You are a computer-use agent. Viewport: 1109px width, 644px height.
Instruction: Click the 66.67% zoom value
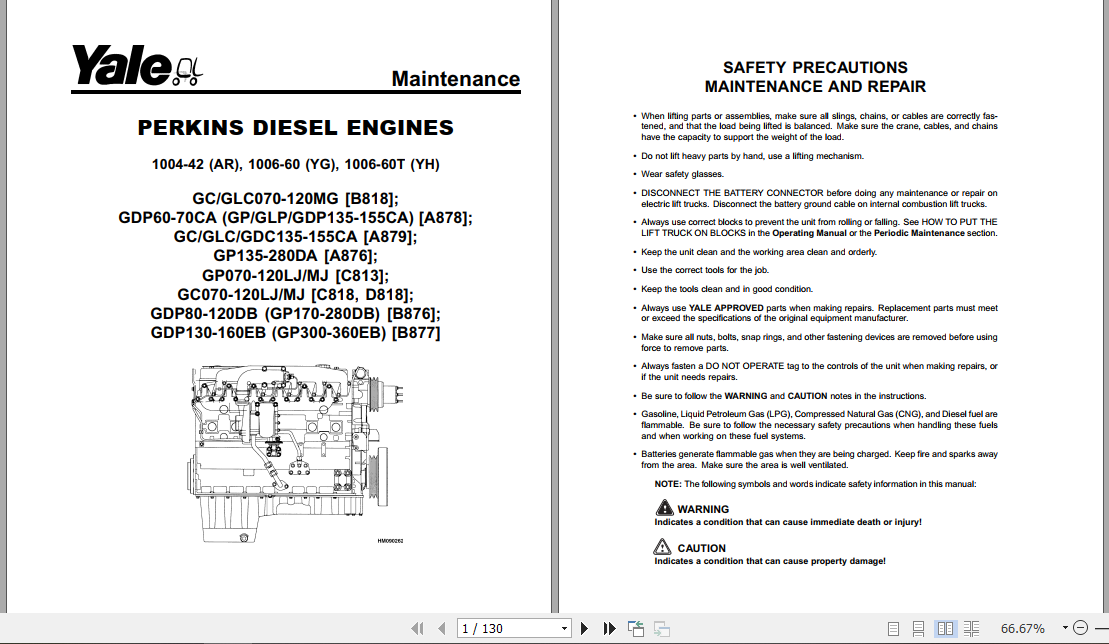tap(1023, 628)
